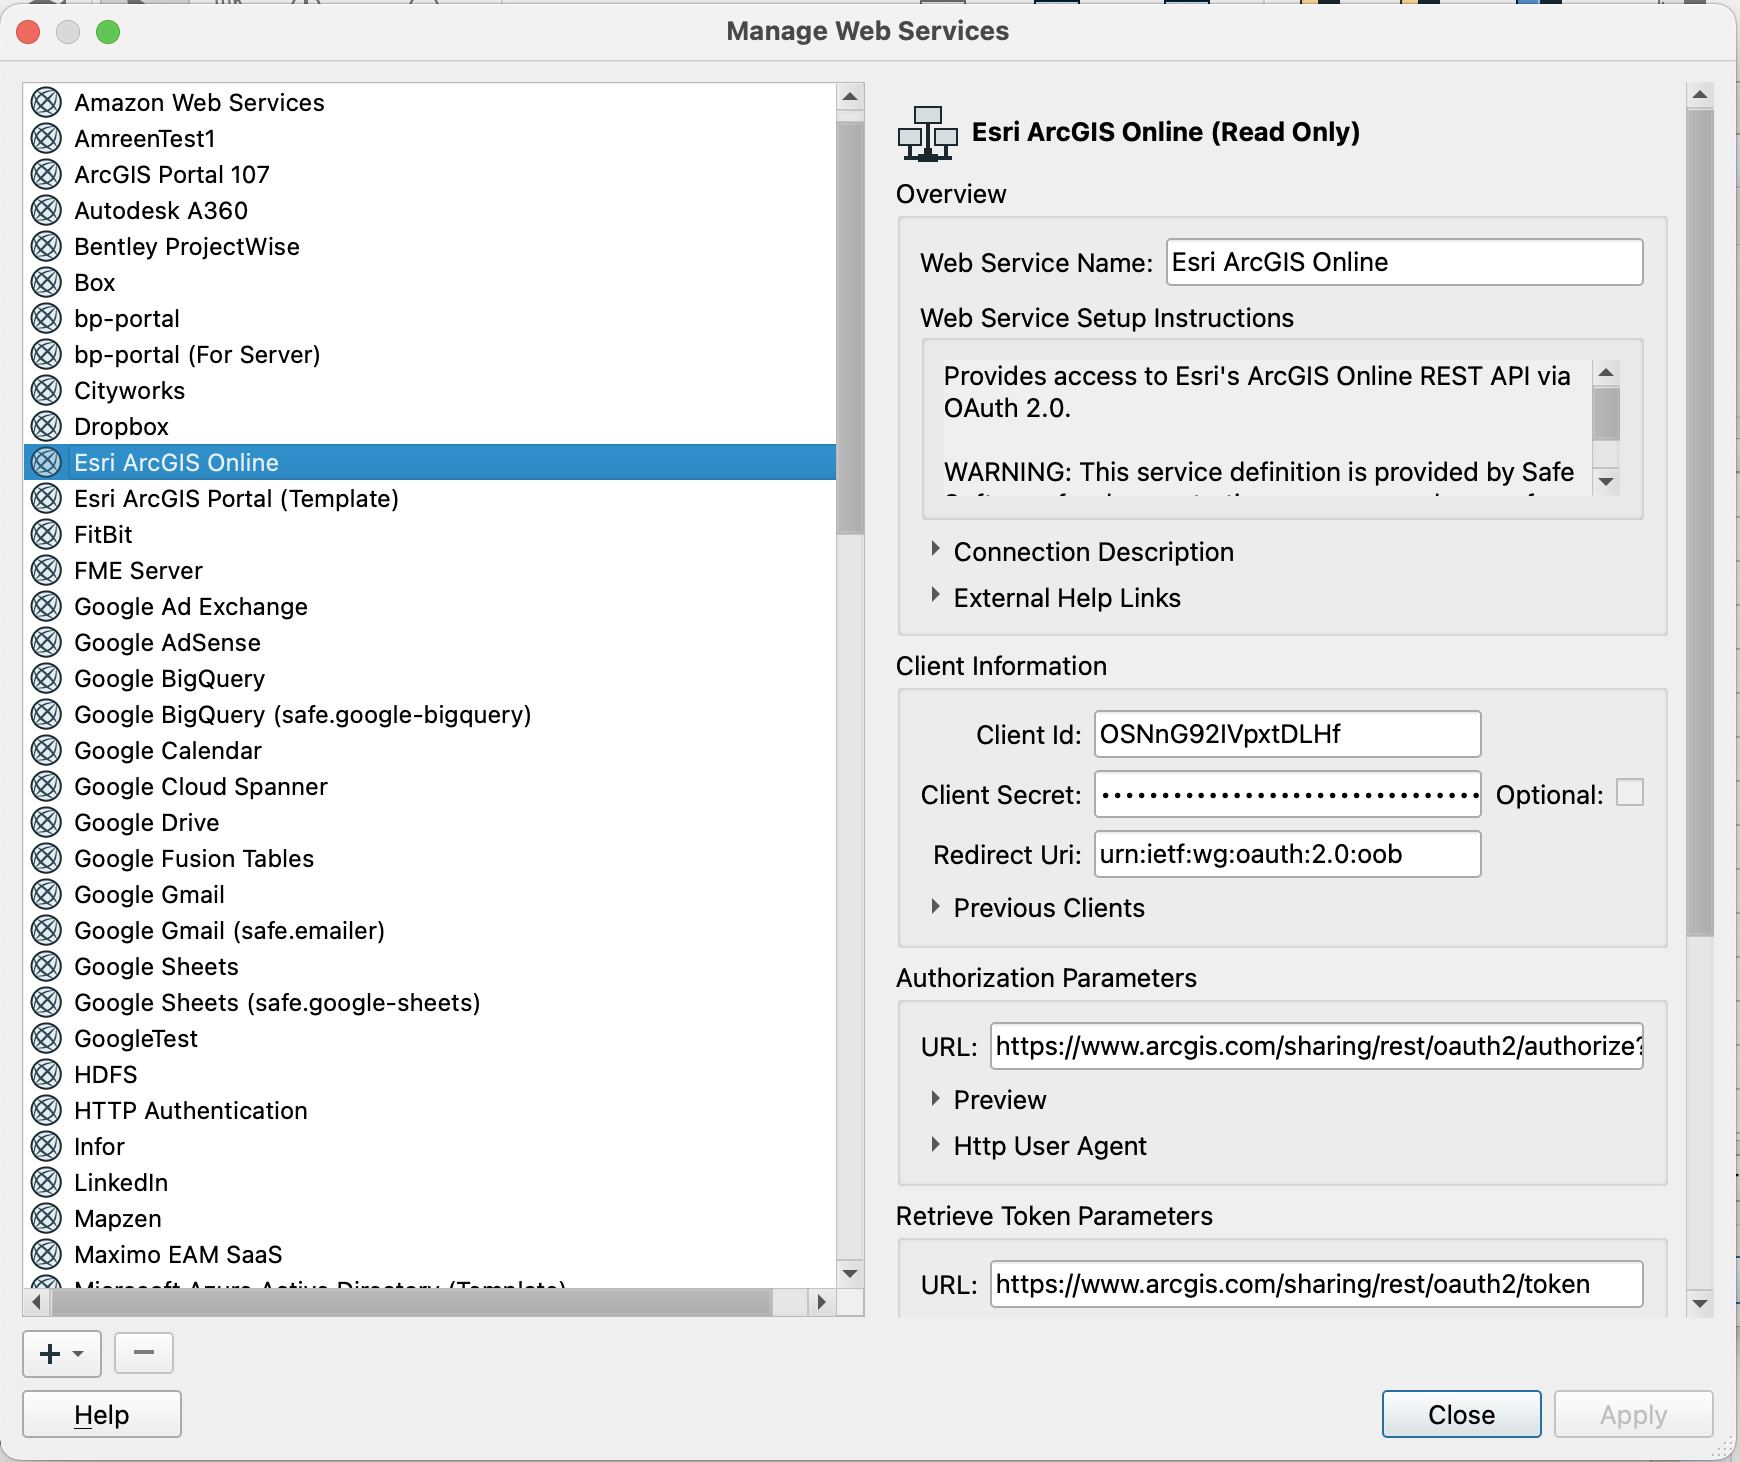Click the icon next to HDFS

click(x=46, y=1074)
